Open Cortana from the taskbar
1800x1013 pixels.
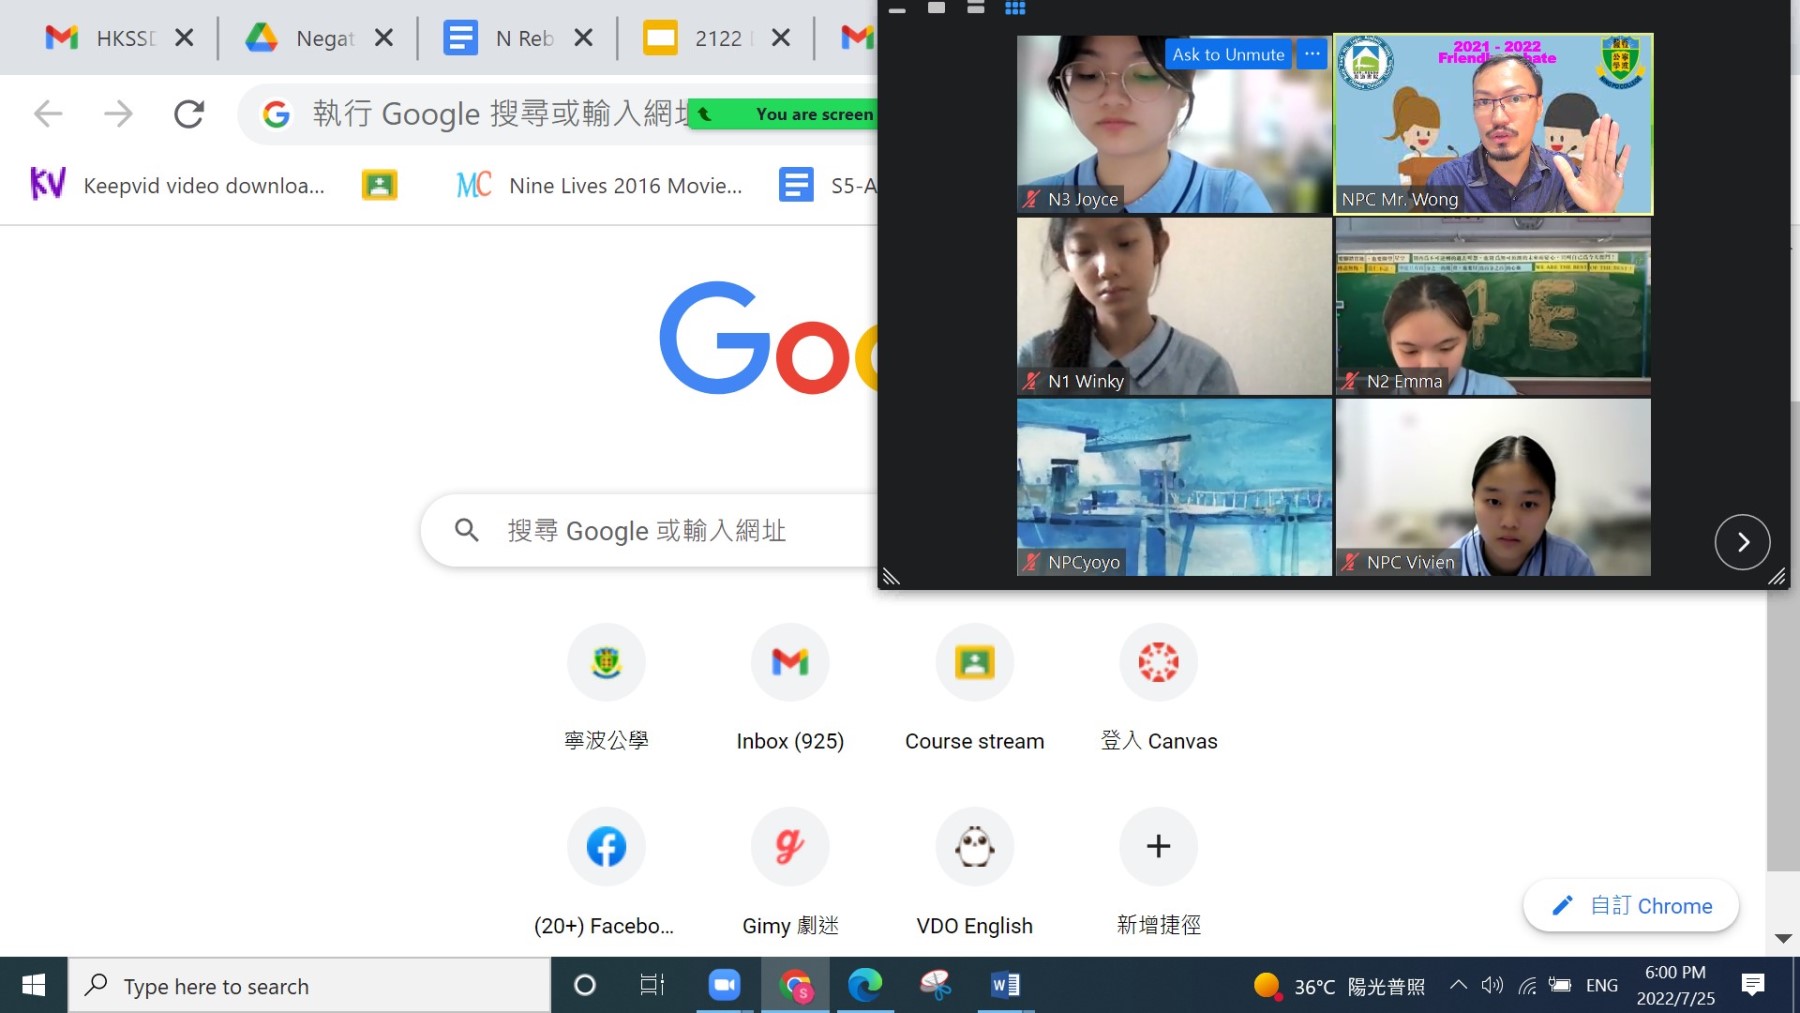tap(585, 986)
